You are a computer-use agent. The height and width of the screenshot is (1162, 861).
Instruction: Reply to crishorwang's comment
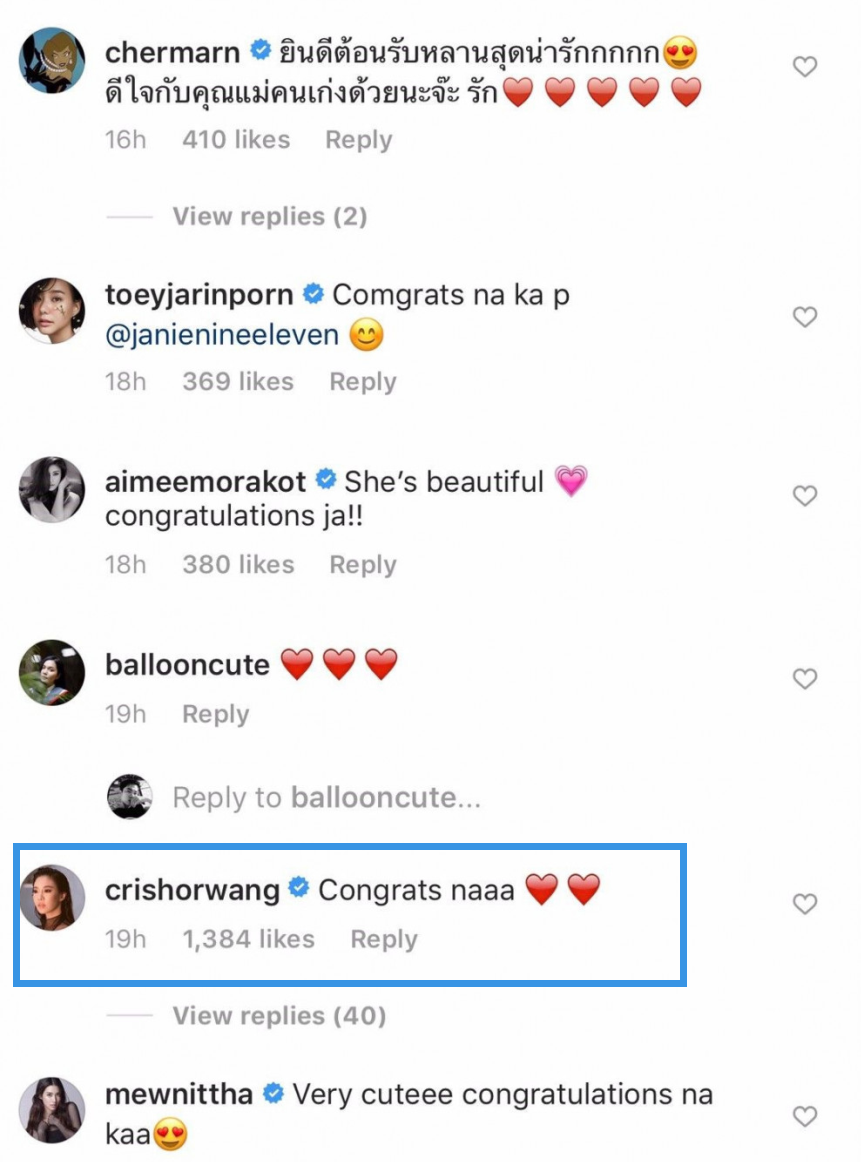(x=383, y=939)
